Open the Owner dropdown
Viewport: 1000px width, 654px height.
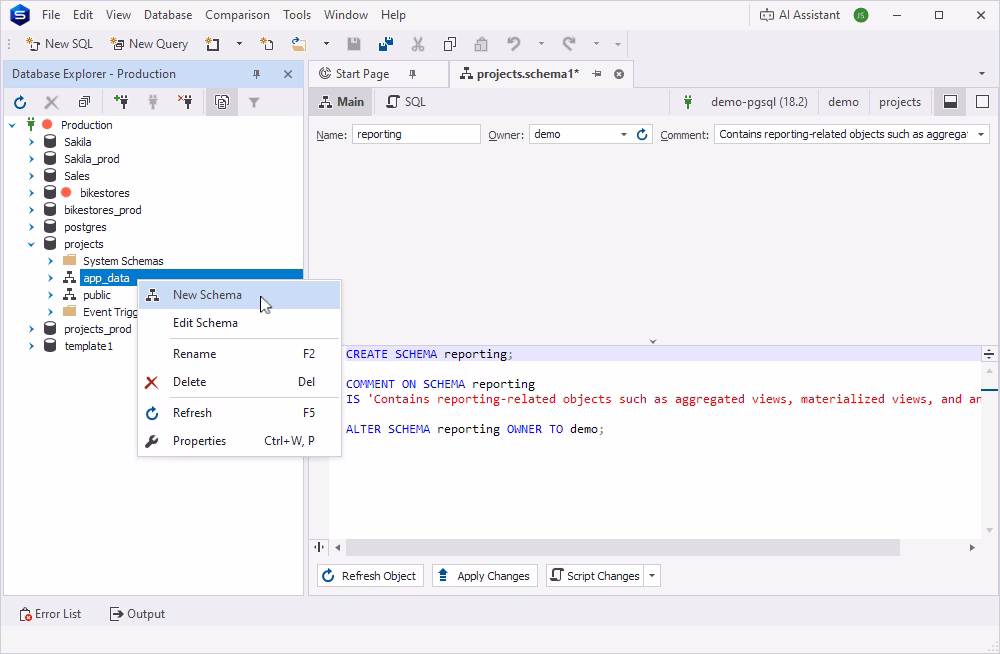point(624,135)
